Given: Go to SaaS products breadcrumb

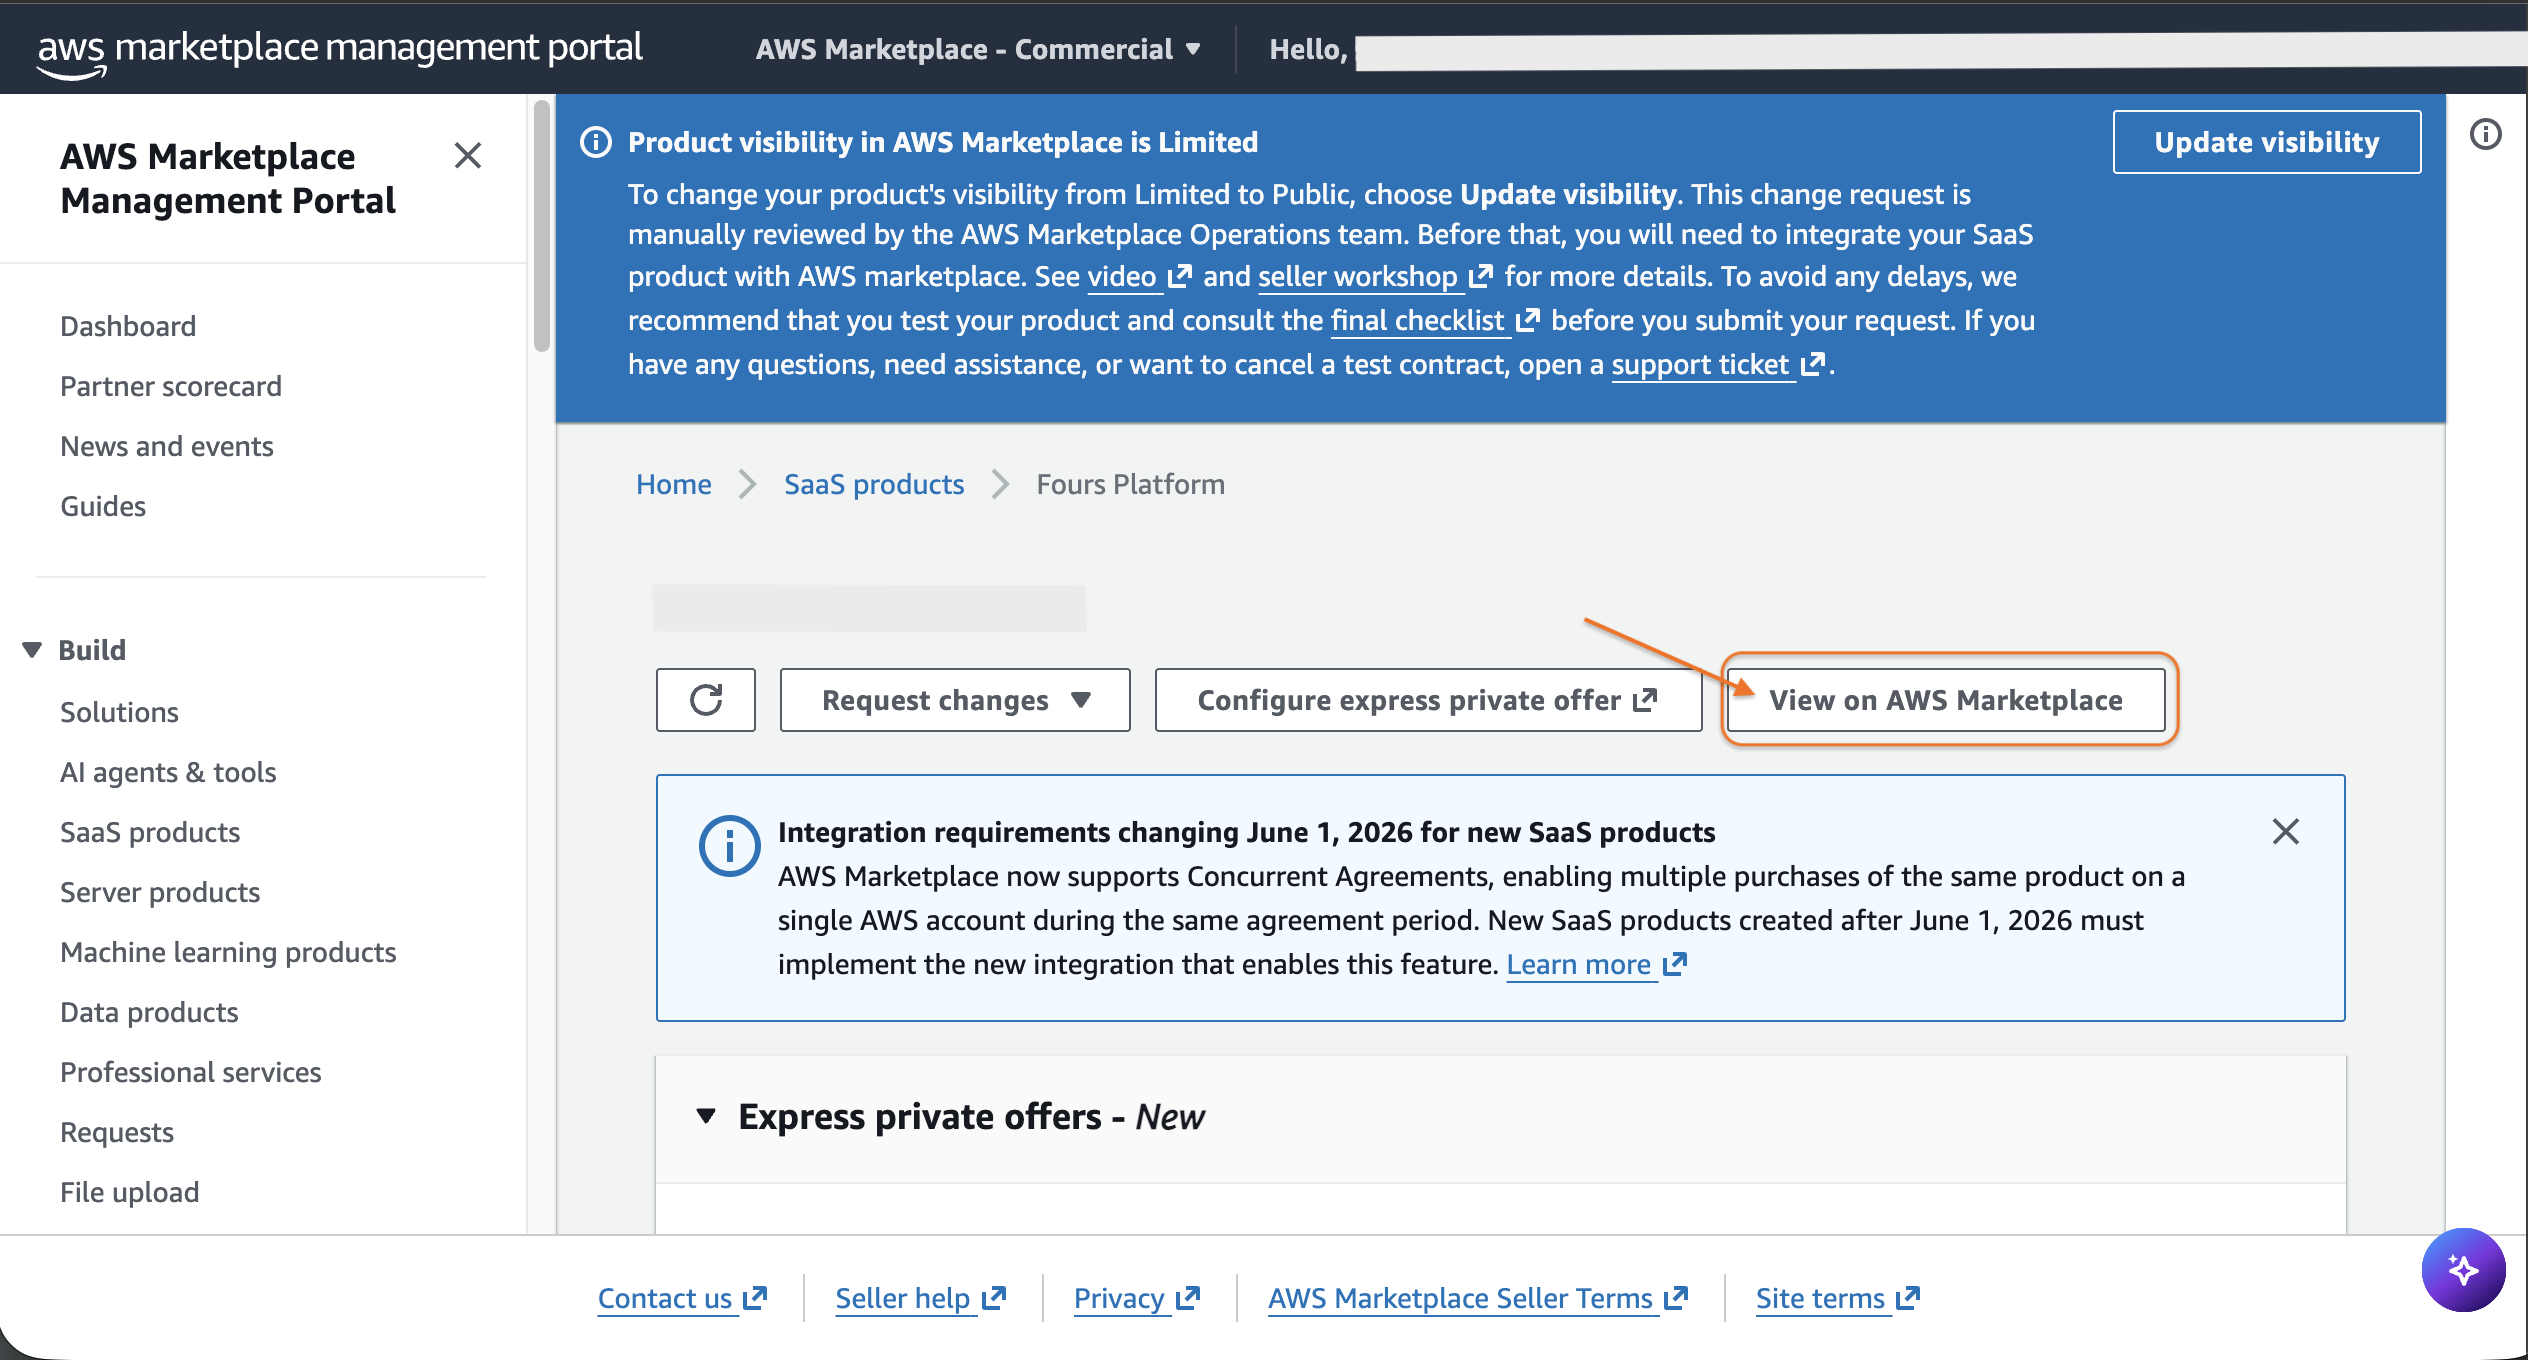Looking at the screenshot, I should [x=874, y=484].
